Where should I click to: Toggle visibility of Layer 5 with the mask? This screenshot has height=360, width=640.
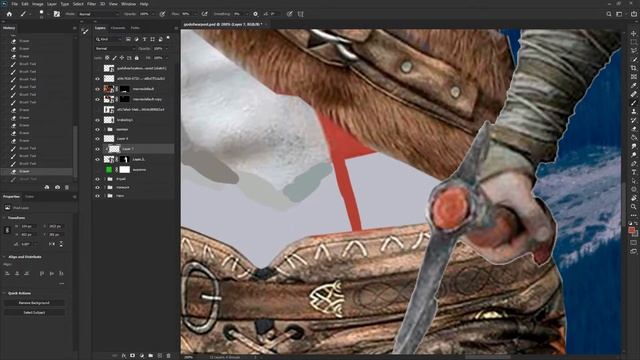98,159
